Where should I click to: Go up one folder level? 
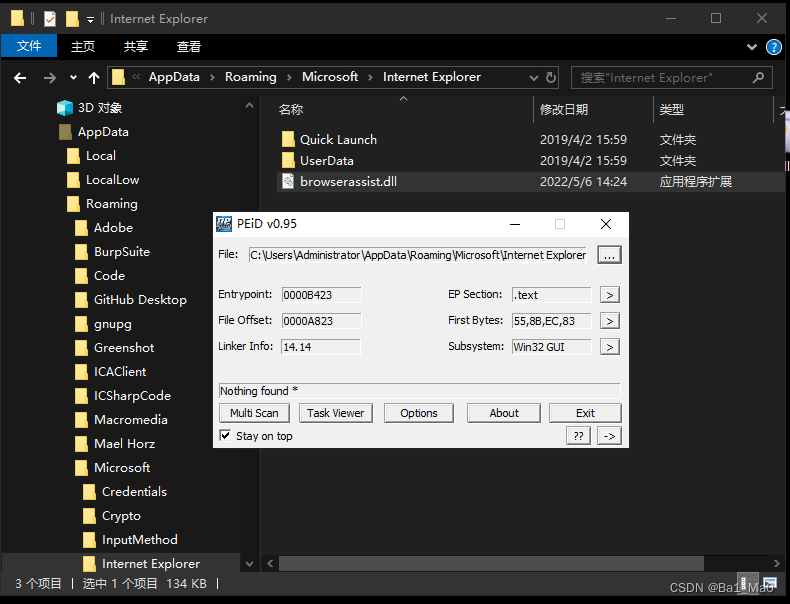[x=94, y=78]
